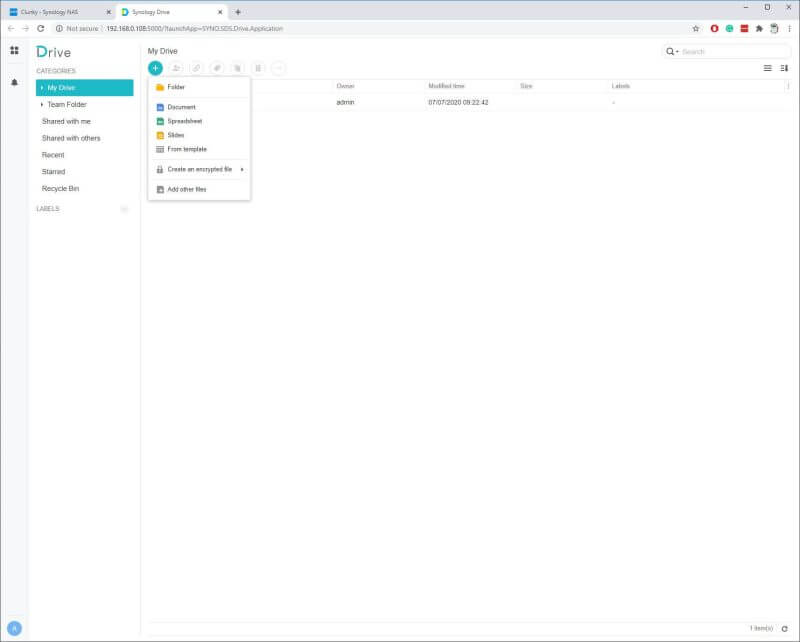Screen dimensions: 800x642
Task: Click the add label button beside LABELS
Action: [x=124, y=209]
